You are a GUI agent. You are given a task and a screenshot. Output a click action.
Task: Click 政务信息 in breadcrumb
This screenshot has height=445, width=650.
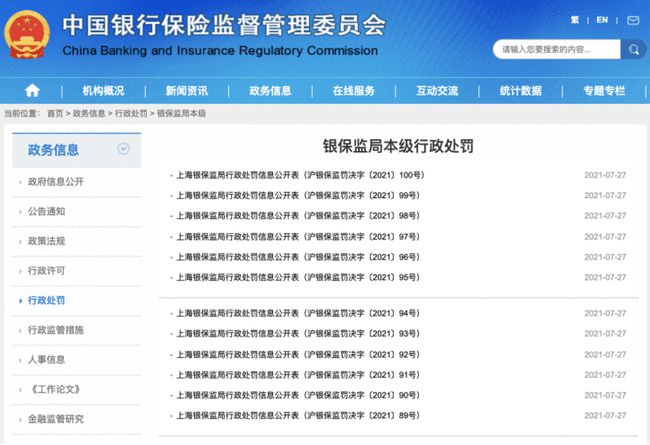pos(89,114)
